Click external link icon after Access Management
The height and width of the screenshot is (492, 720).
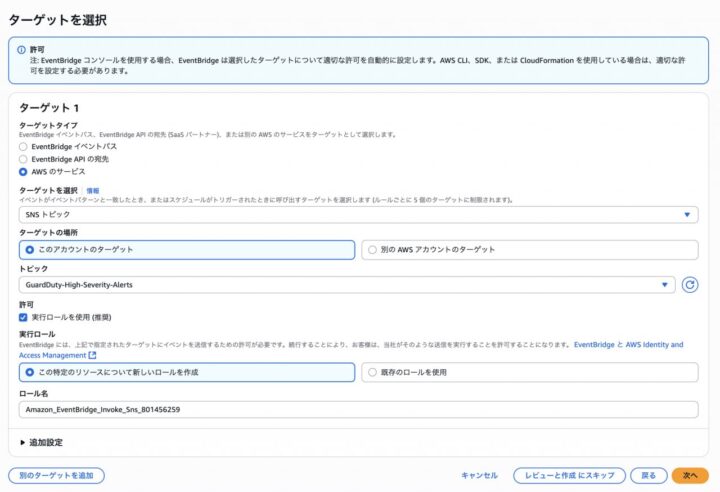93,355
